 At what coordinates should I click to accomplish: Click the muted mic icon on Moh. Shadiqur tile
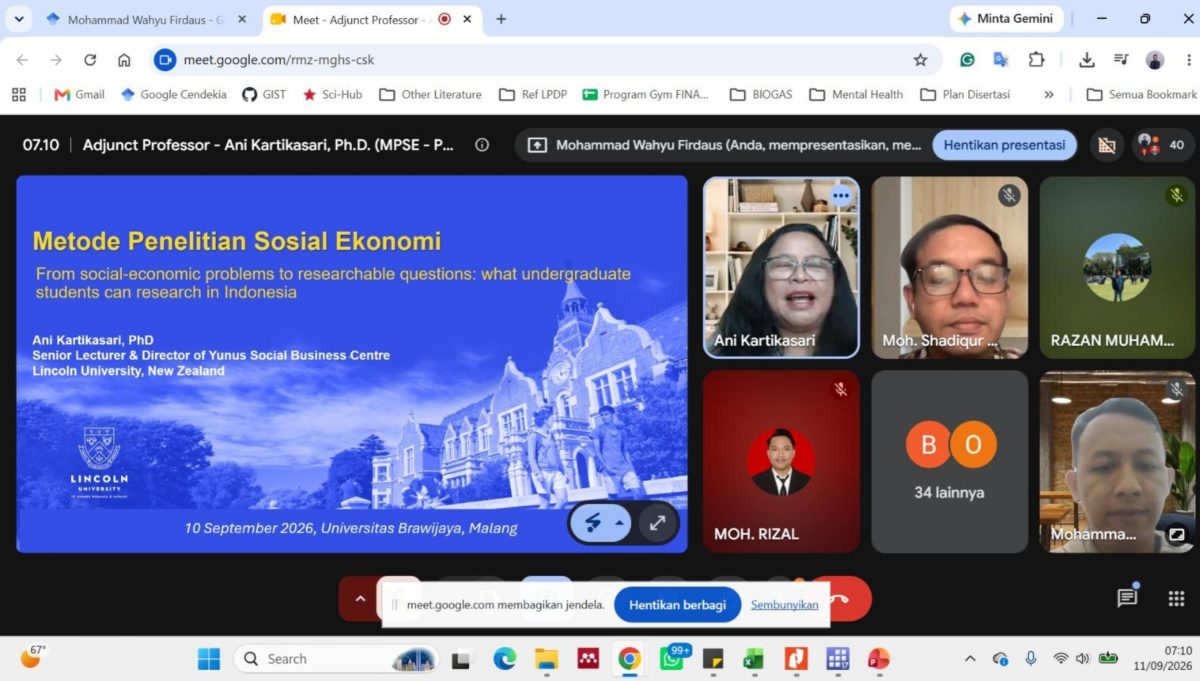[x=1009, y=196]
